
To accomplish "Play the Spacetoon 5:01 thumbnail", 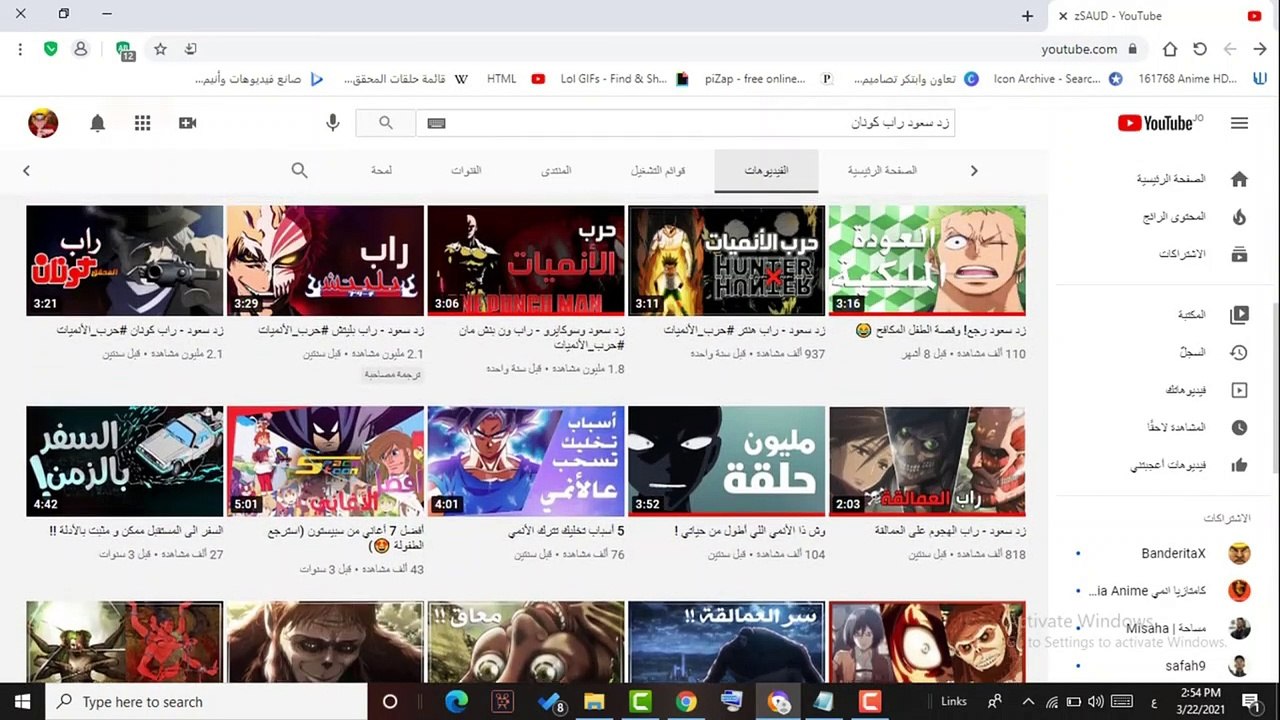I will click(326, 461).
